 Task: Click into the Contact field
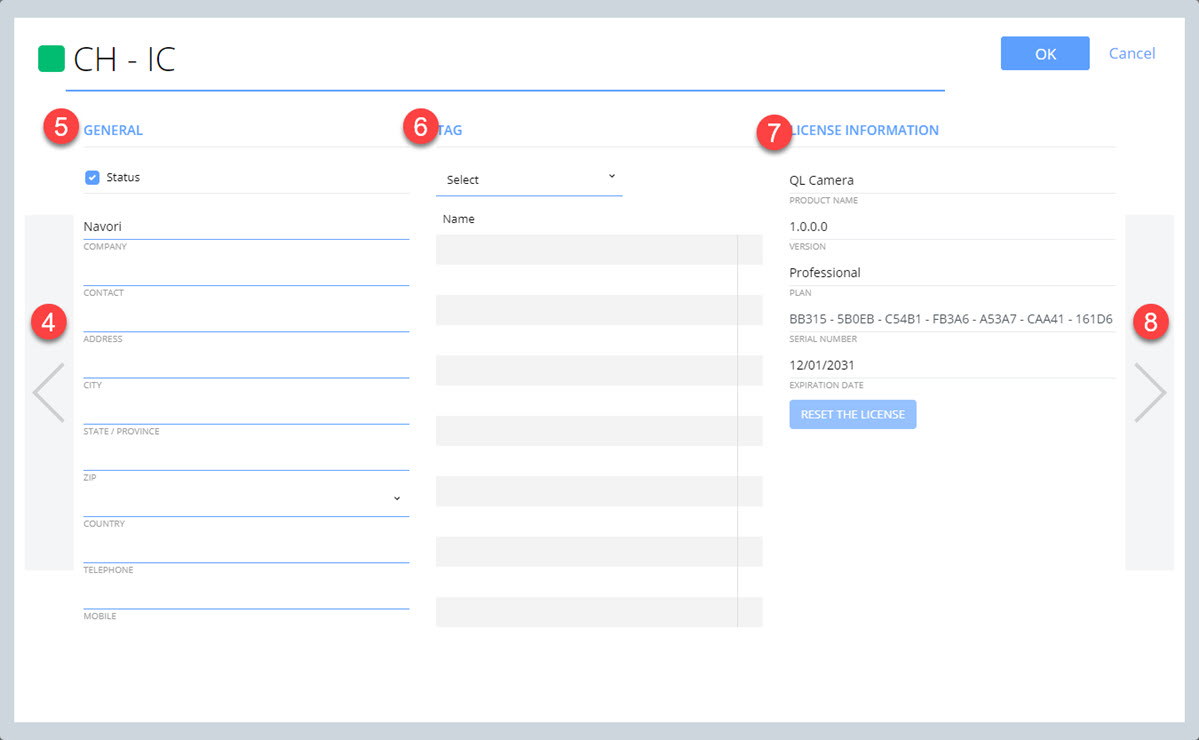point(246,272)
